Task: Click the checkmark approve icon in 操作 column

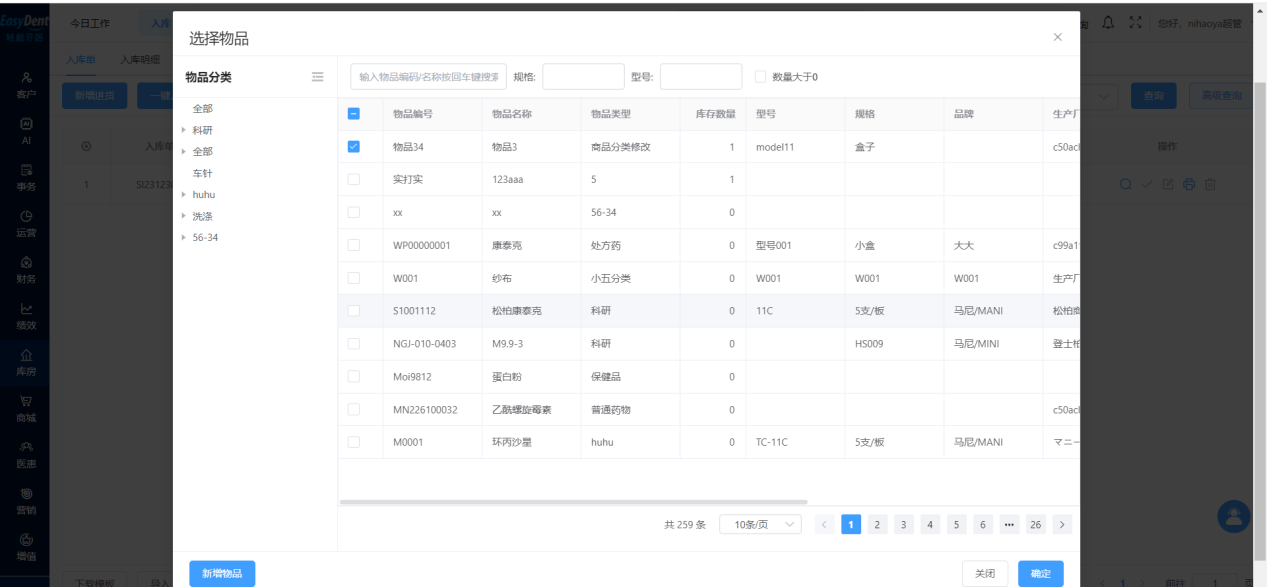Action: tap(1148, 184)
